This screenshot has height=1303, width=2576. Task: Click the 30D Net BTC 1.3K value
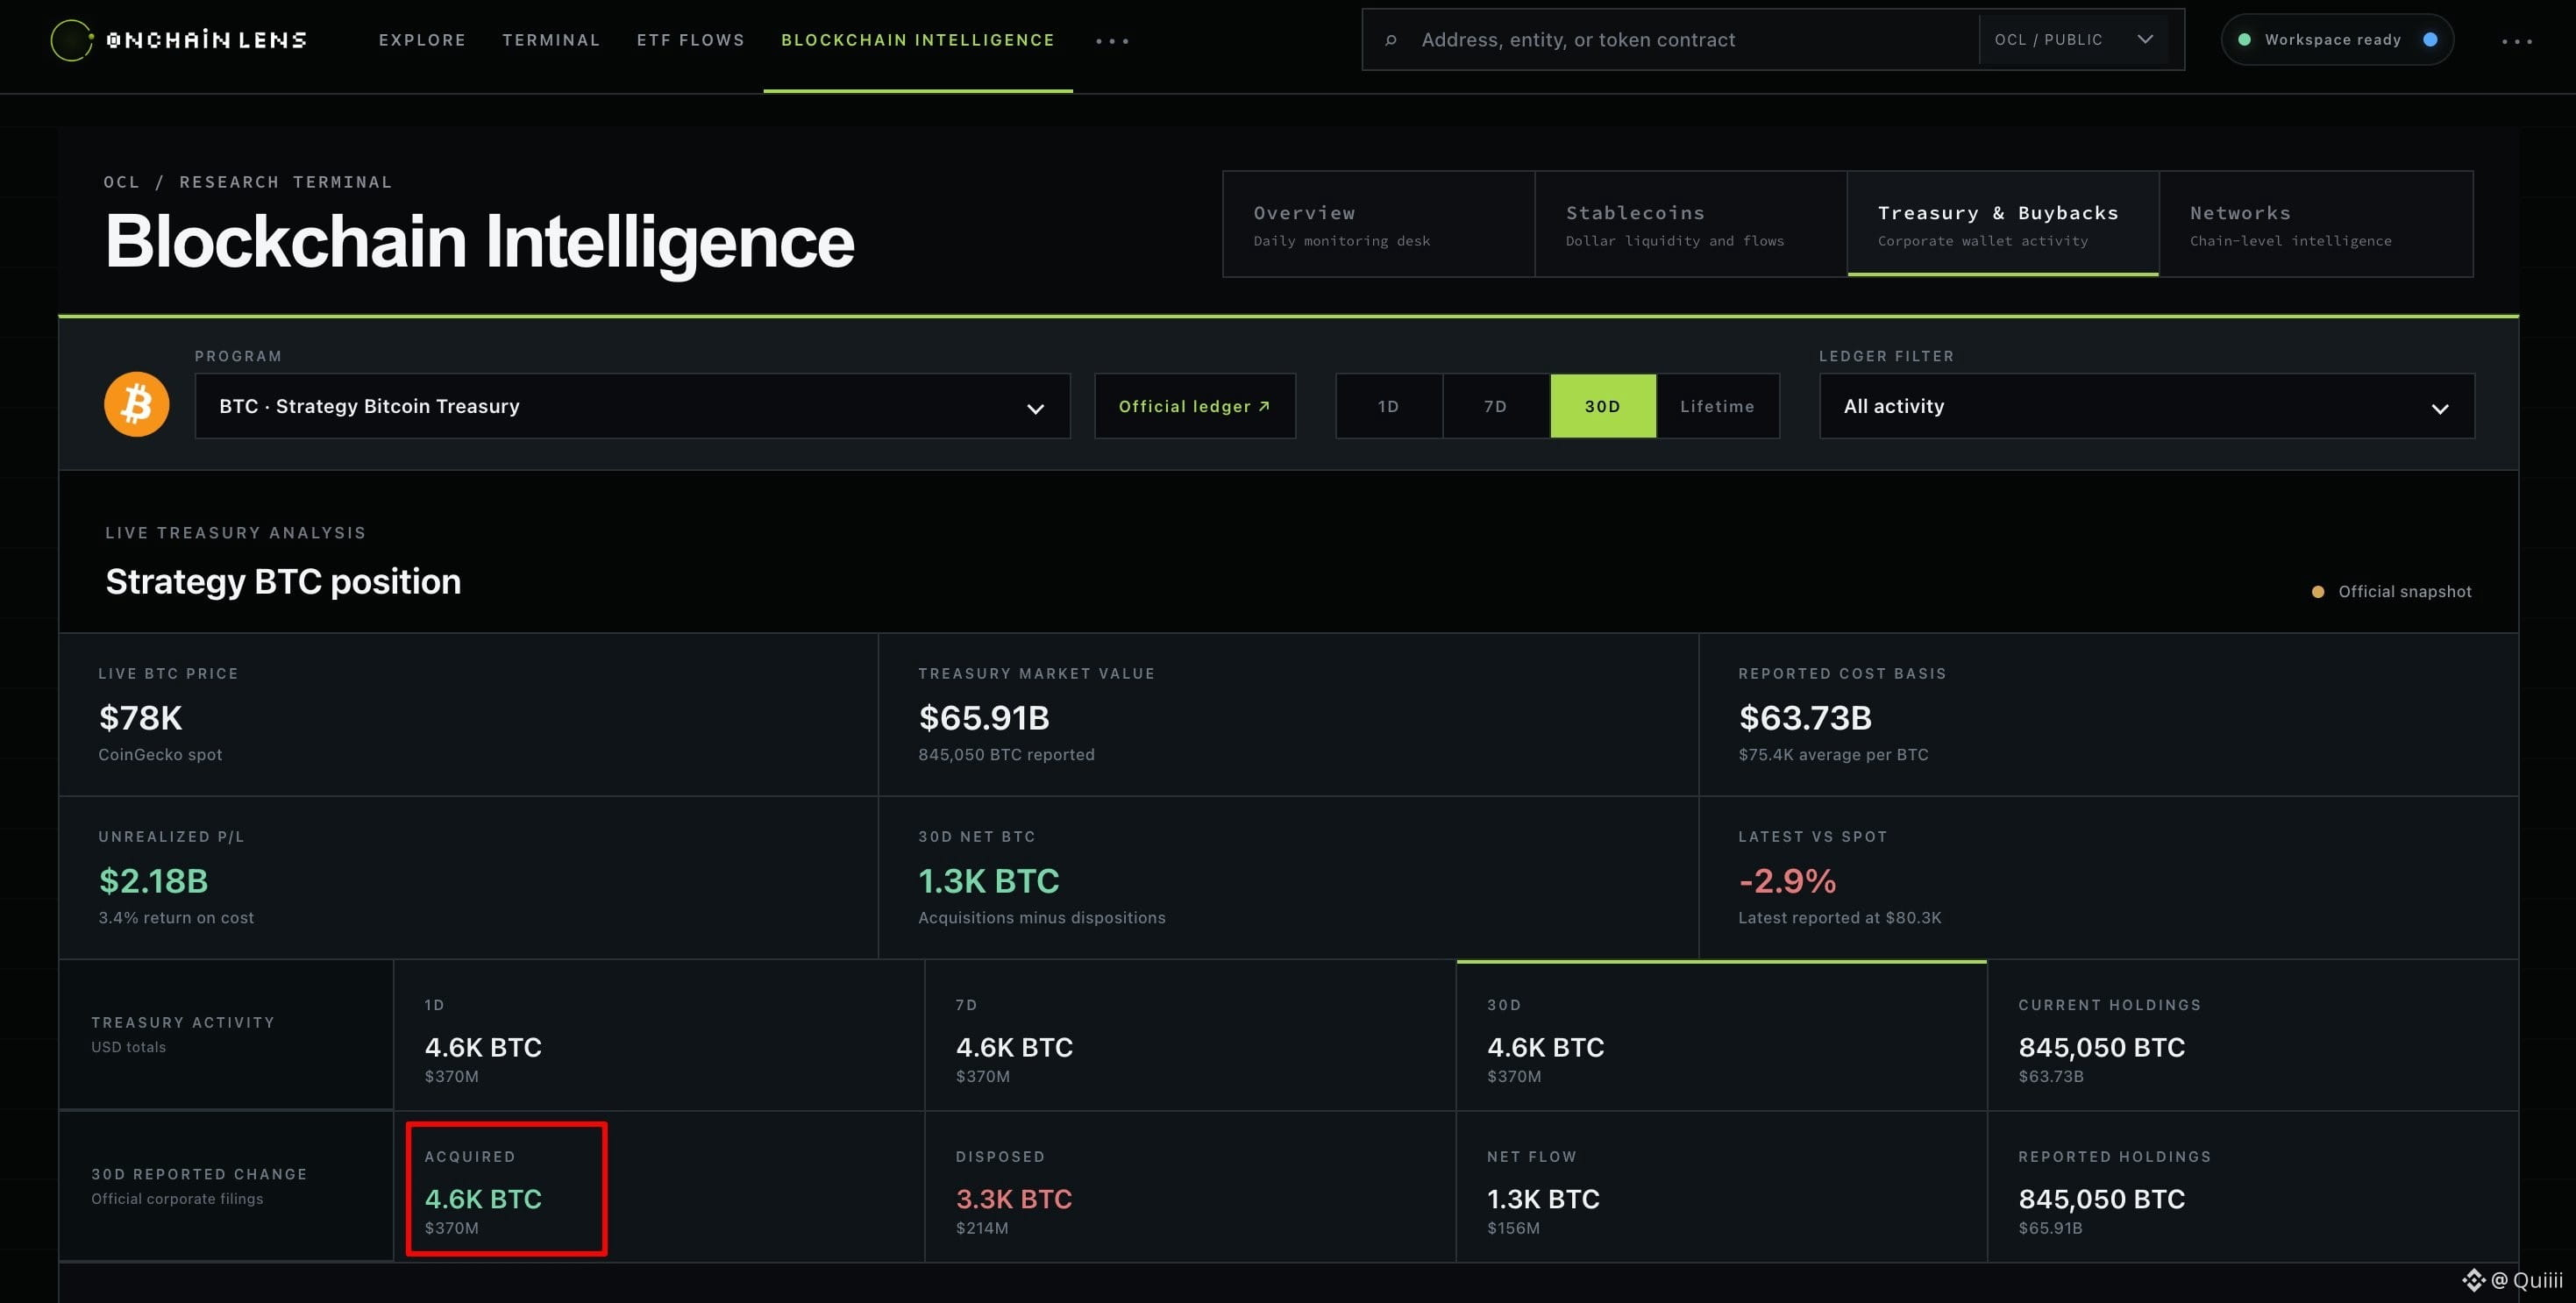point(988,881)
